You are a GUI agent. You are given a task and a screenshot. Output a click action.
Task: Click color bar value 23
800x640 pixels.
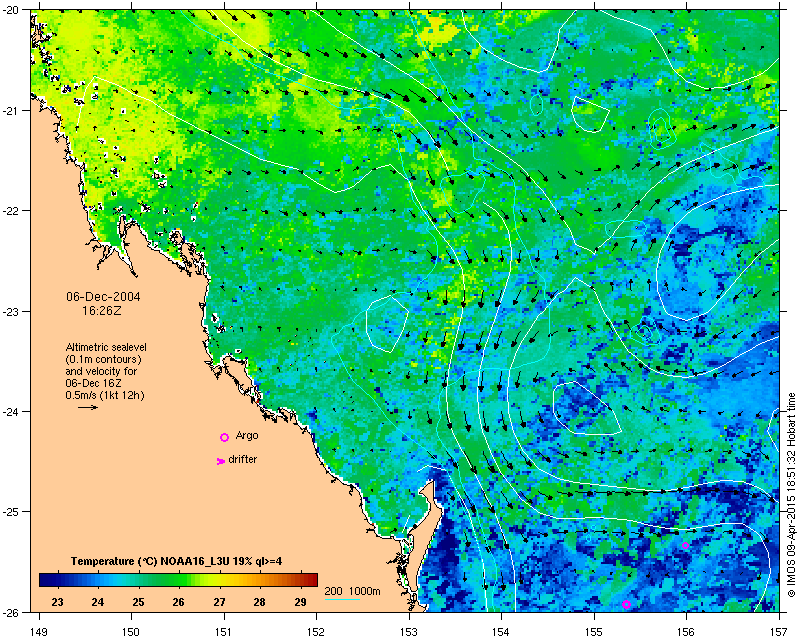click(58, 602)
